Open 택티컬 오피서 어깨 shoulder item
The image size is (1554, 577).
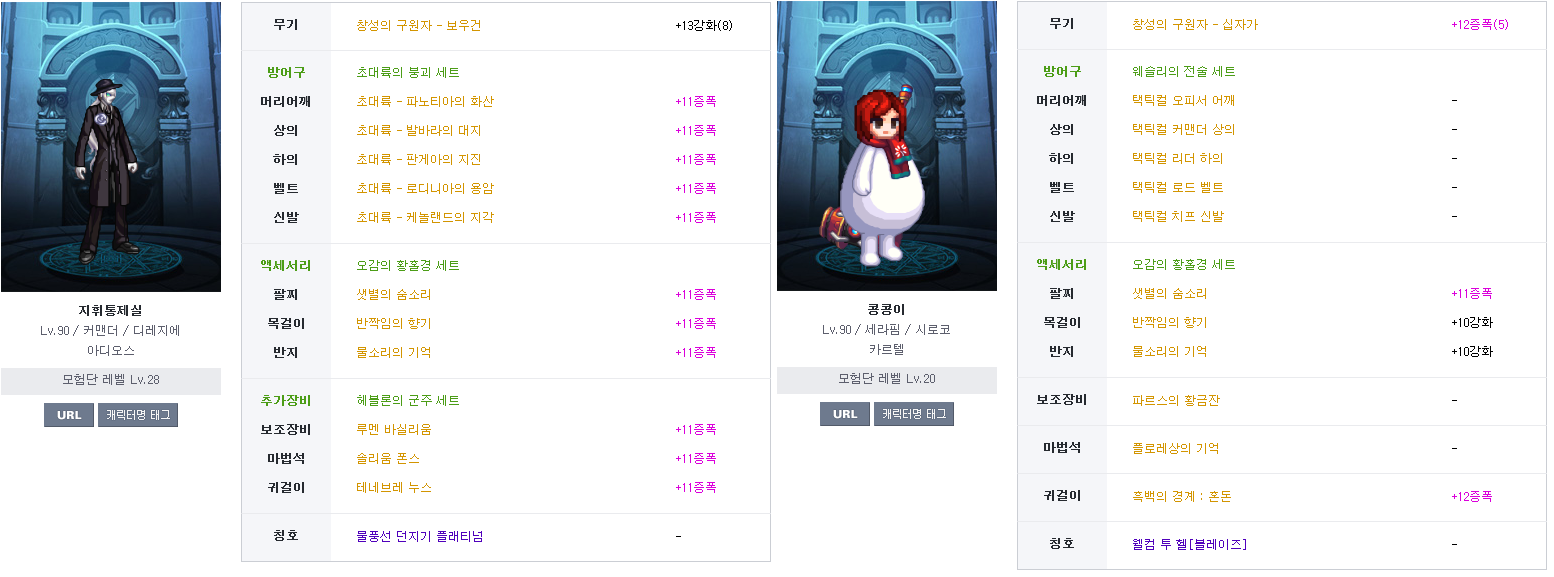1184,100
